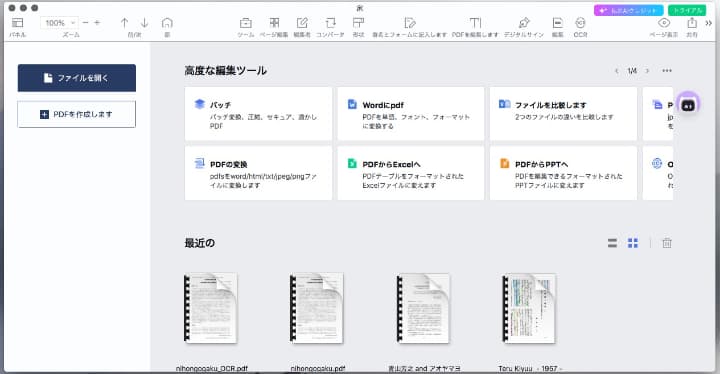Click the nihongooaku.pdf file name
Image resolution: width=720 pixels, height=374 pixels.
tap(318, 368)
